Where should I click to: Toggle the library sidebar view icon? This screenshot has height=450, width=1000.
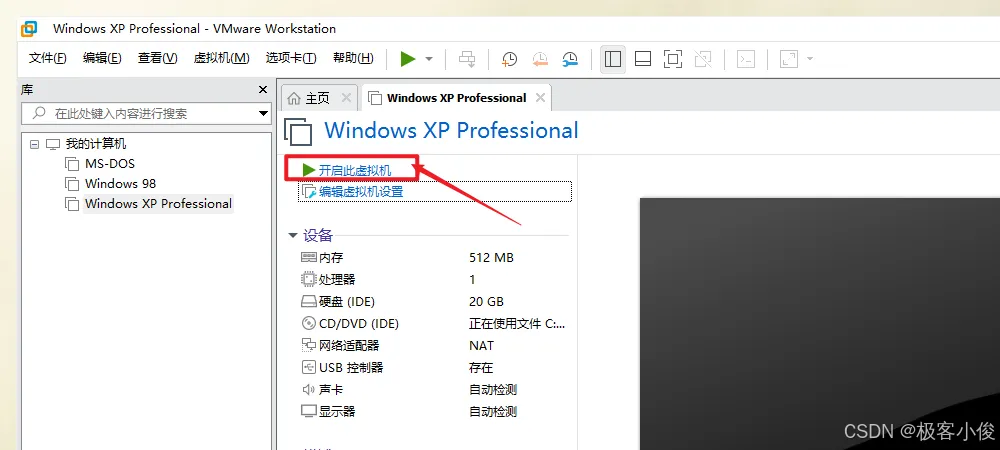point(613,59)
